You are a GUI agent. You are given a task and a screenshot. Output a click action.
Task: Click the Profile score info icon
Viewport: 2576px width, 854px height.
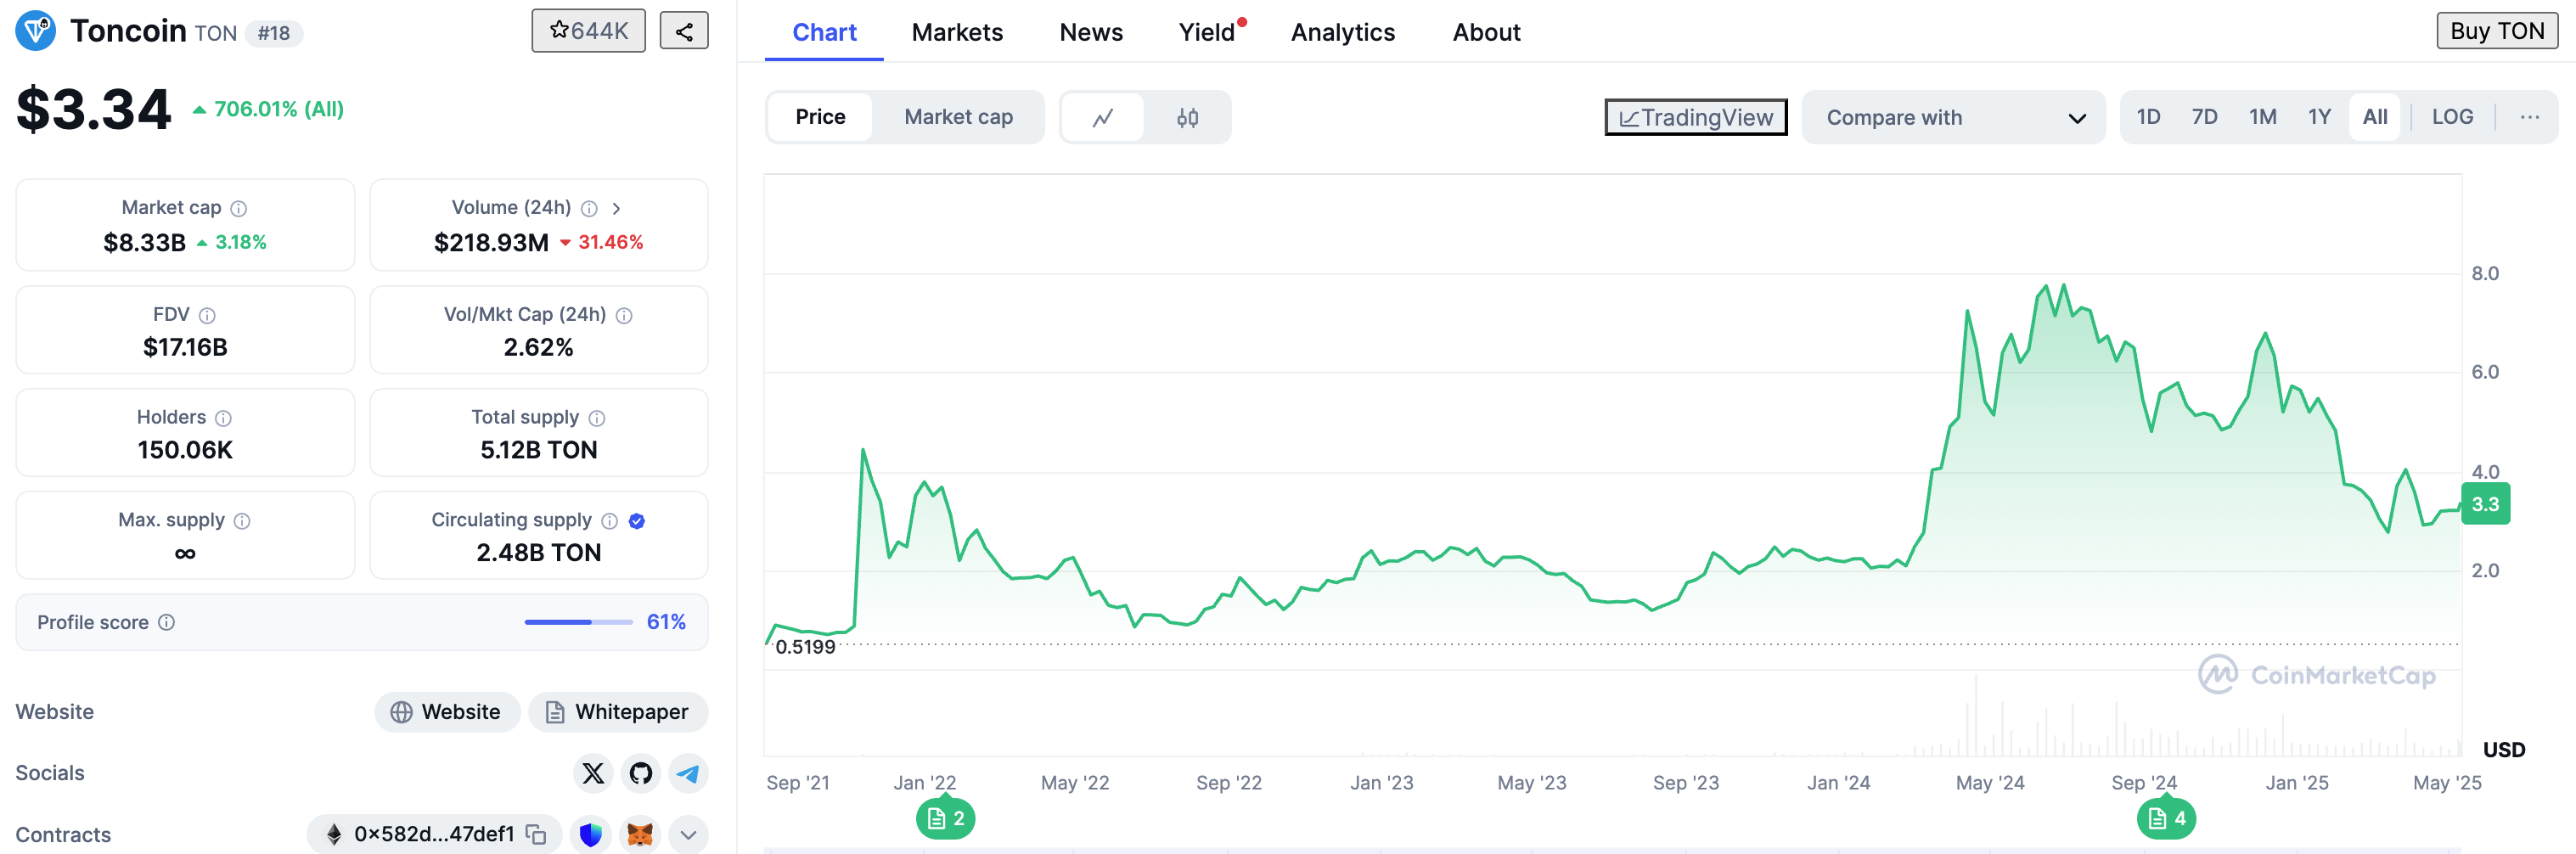(167, 622)
